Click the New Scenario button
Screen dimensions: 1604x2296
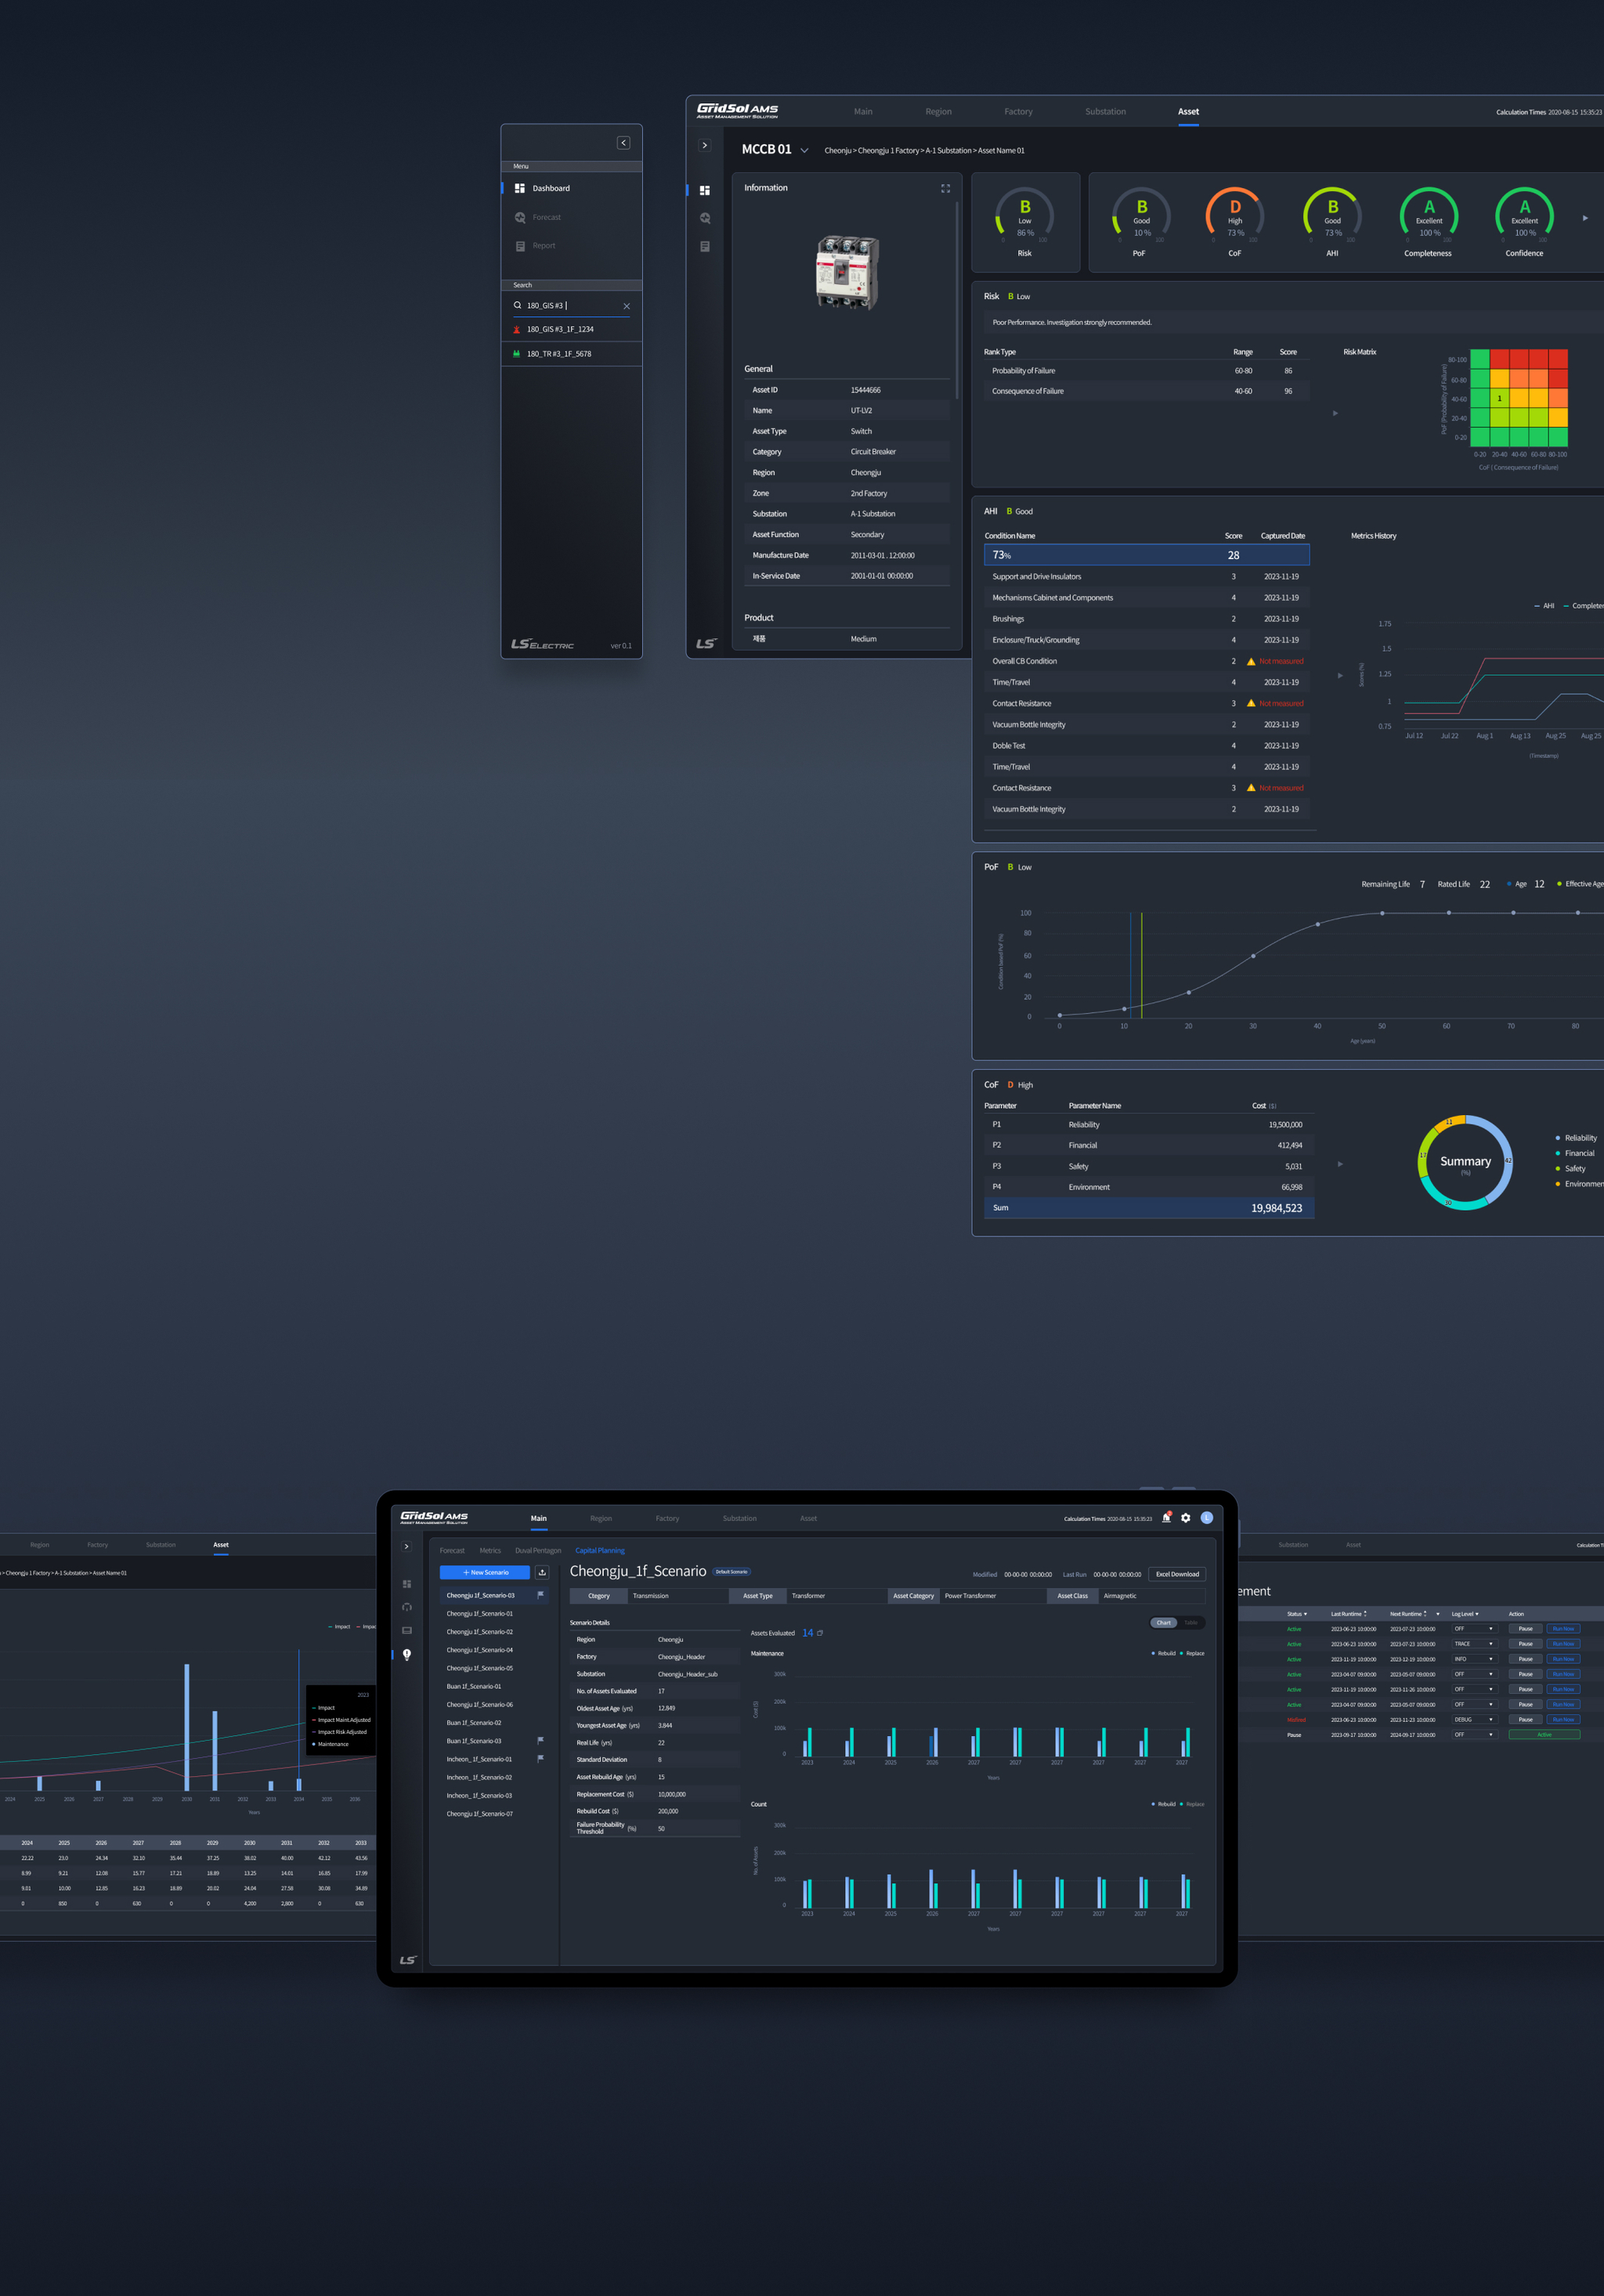[x=485, y=1573]
